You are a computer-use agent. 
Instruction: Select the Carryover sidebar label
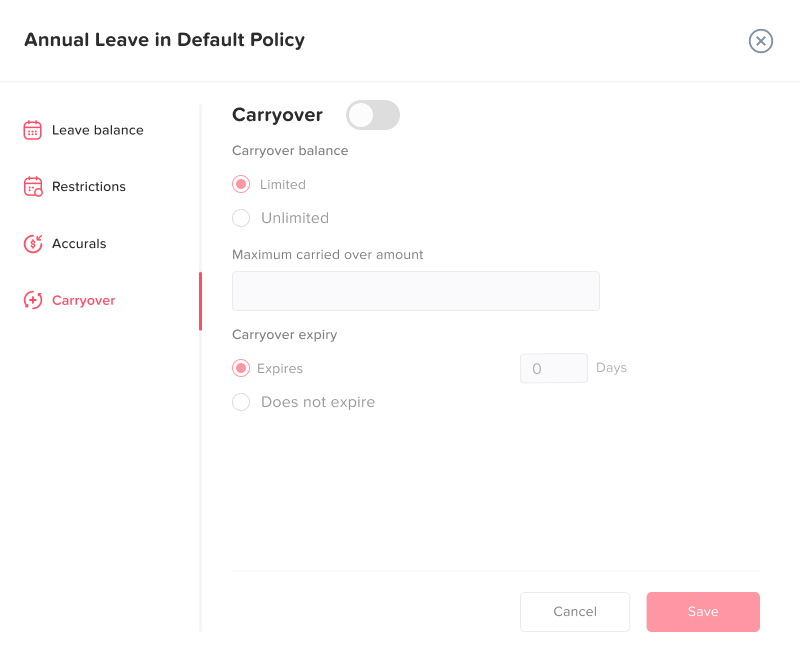coord(84,300)
